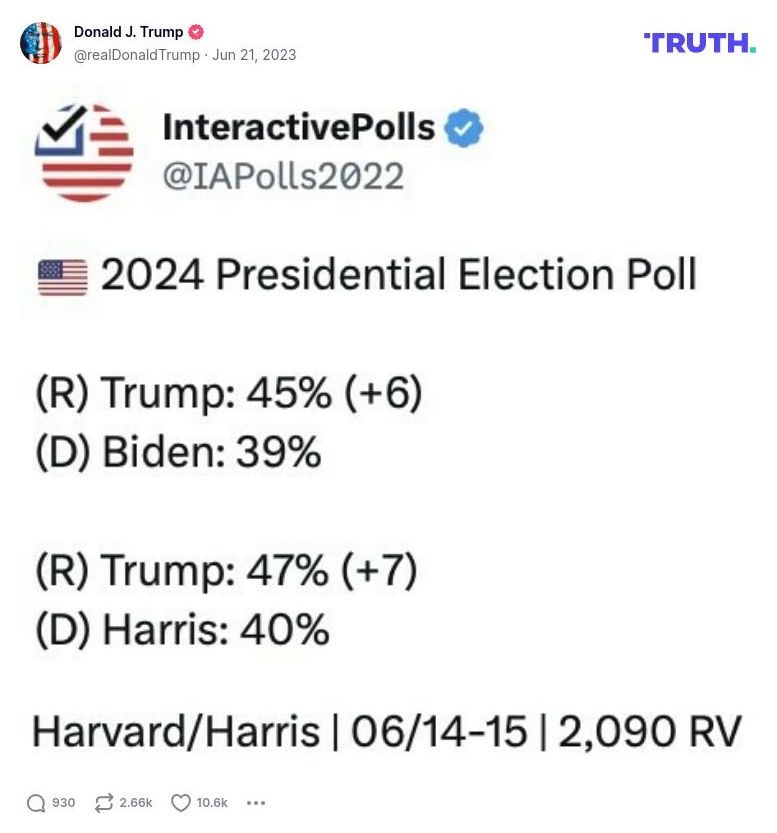Click the TRUTH logo in the top corner
The width and height of the screenshot is (777, 833).
click(702, 43)
